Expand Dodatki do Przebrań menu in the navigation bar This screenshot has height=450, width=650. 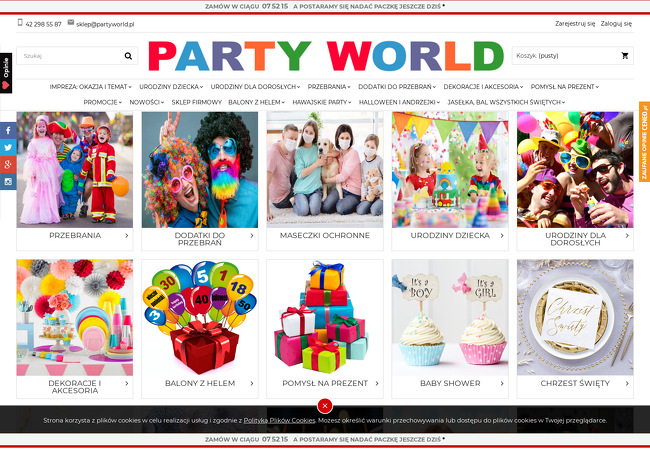[x=397, y=87]
